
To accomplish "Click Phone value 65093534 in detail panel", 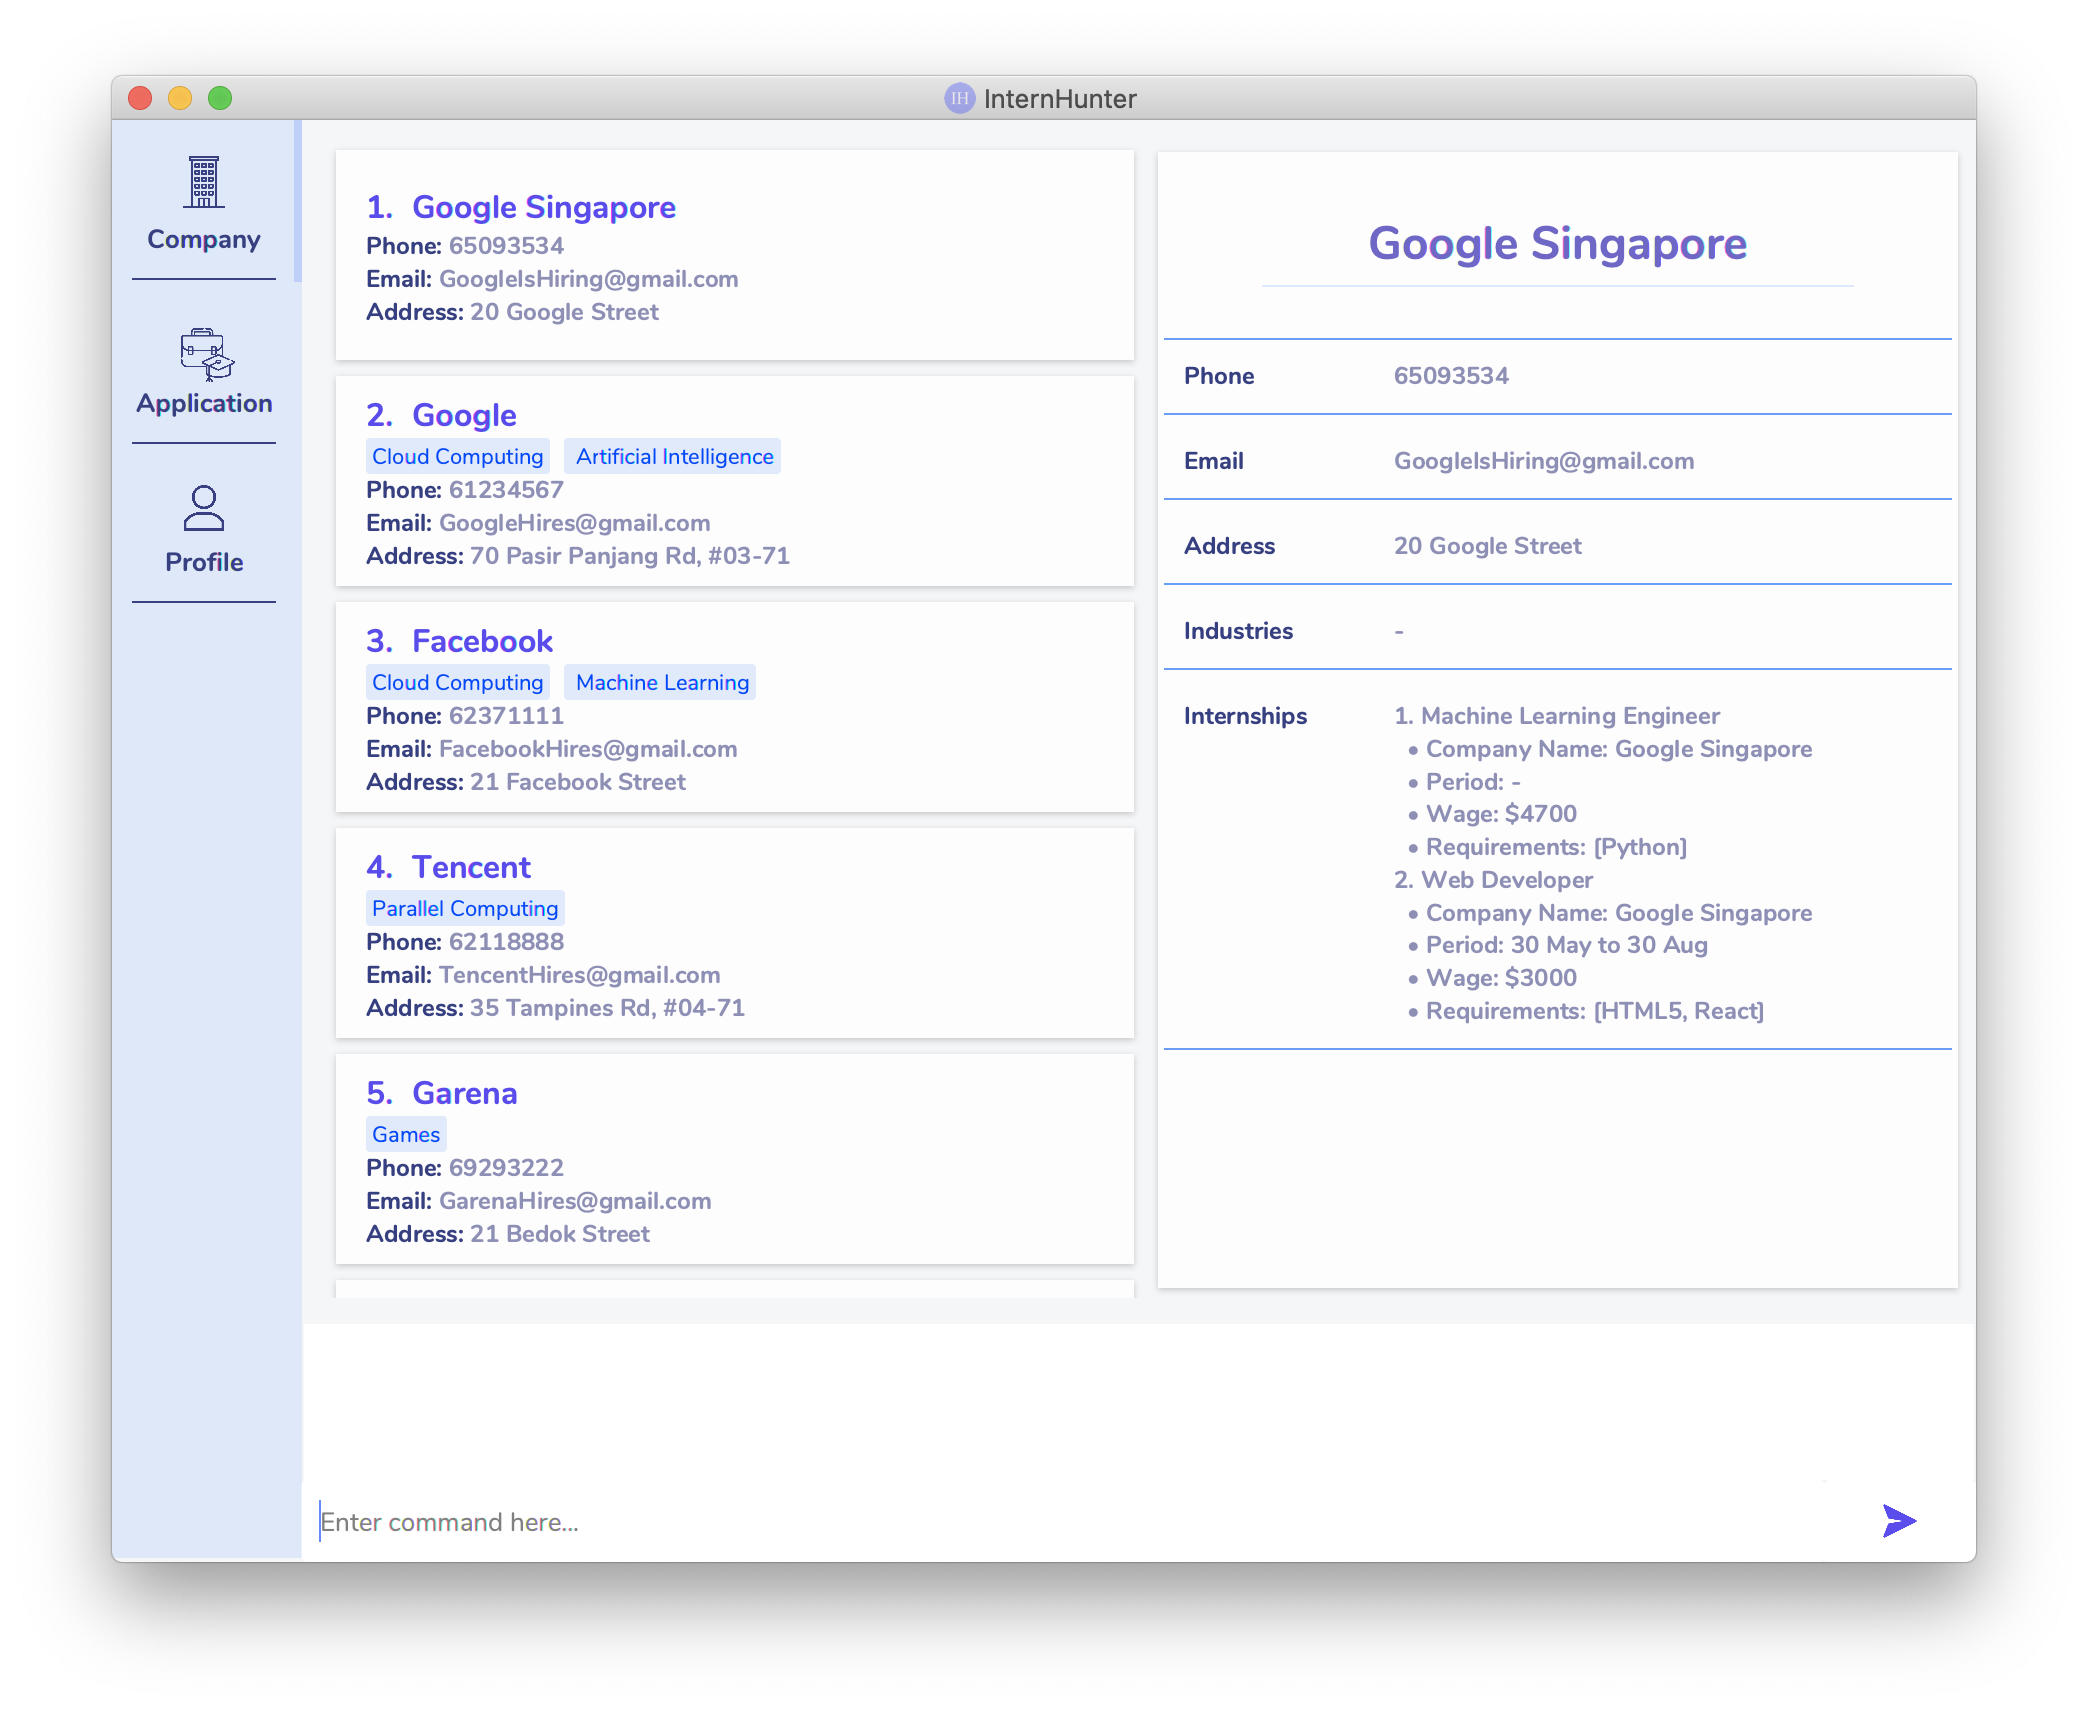I will [1451, 376].
